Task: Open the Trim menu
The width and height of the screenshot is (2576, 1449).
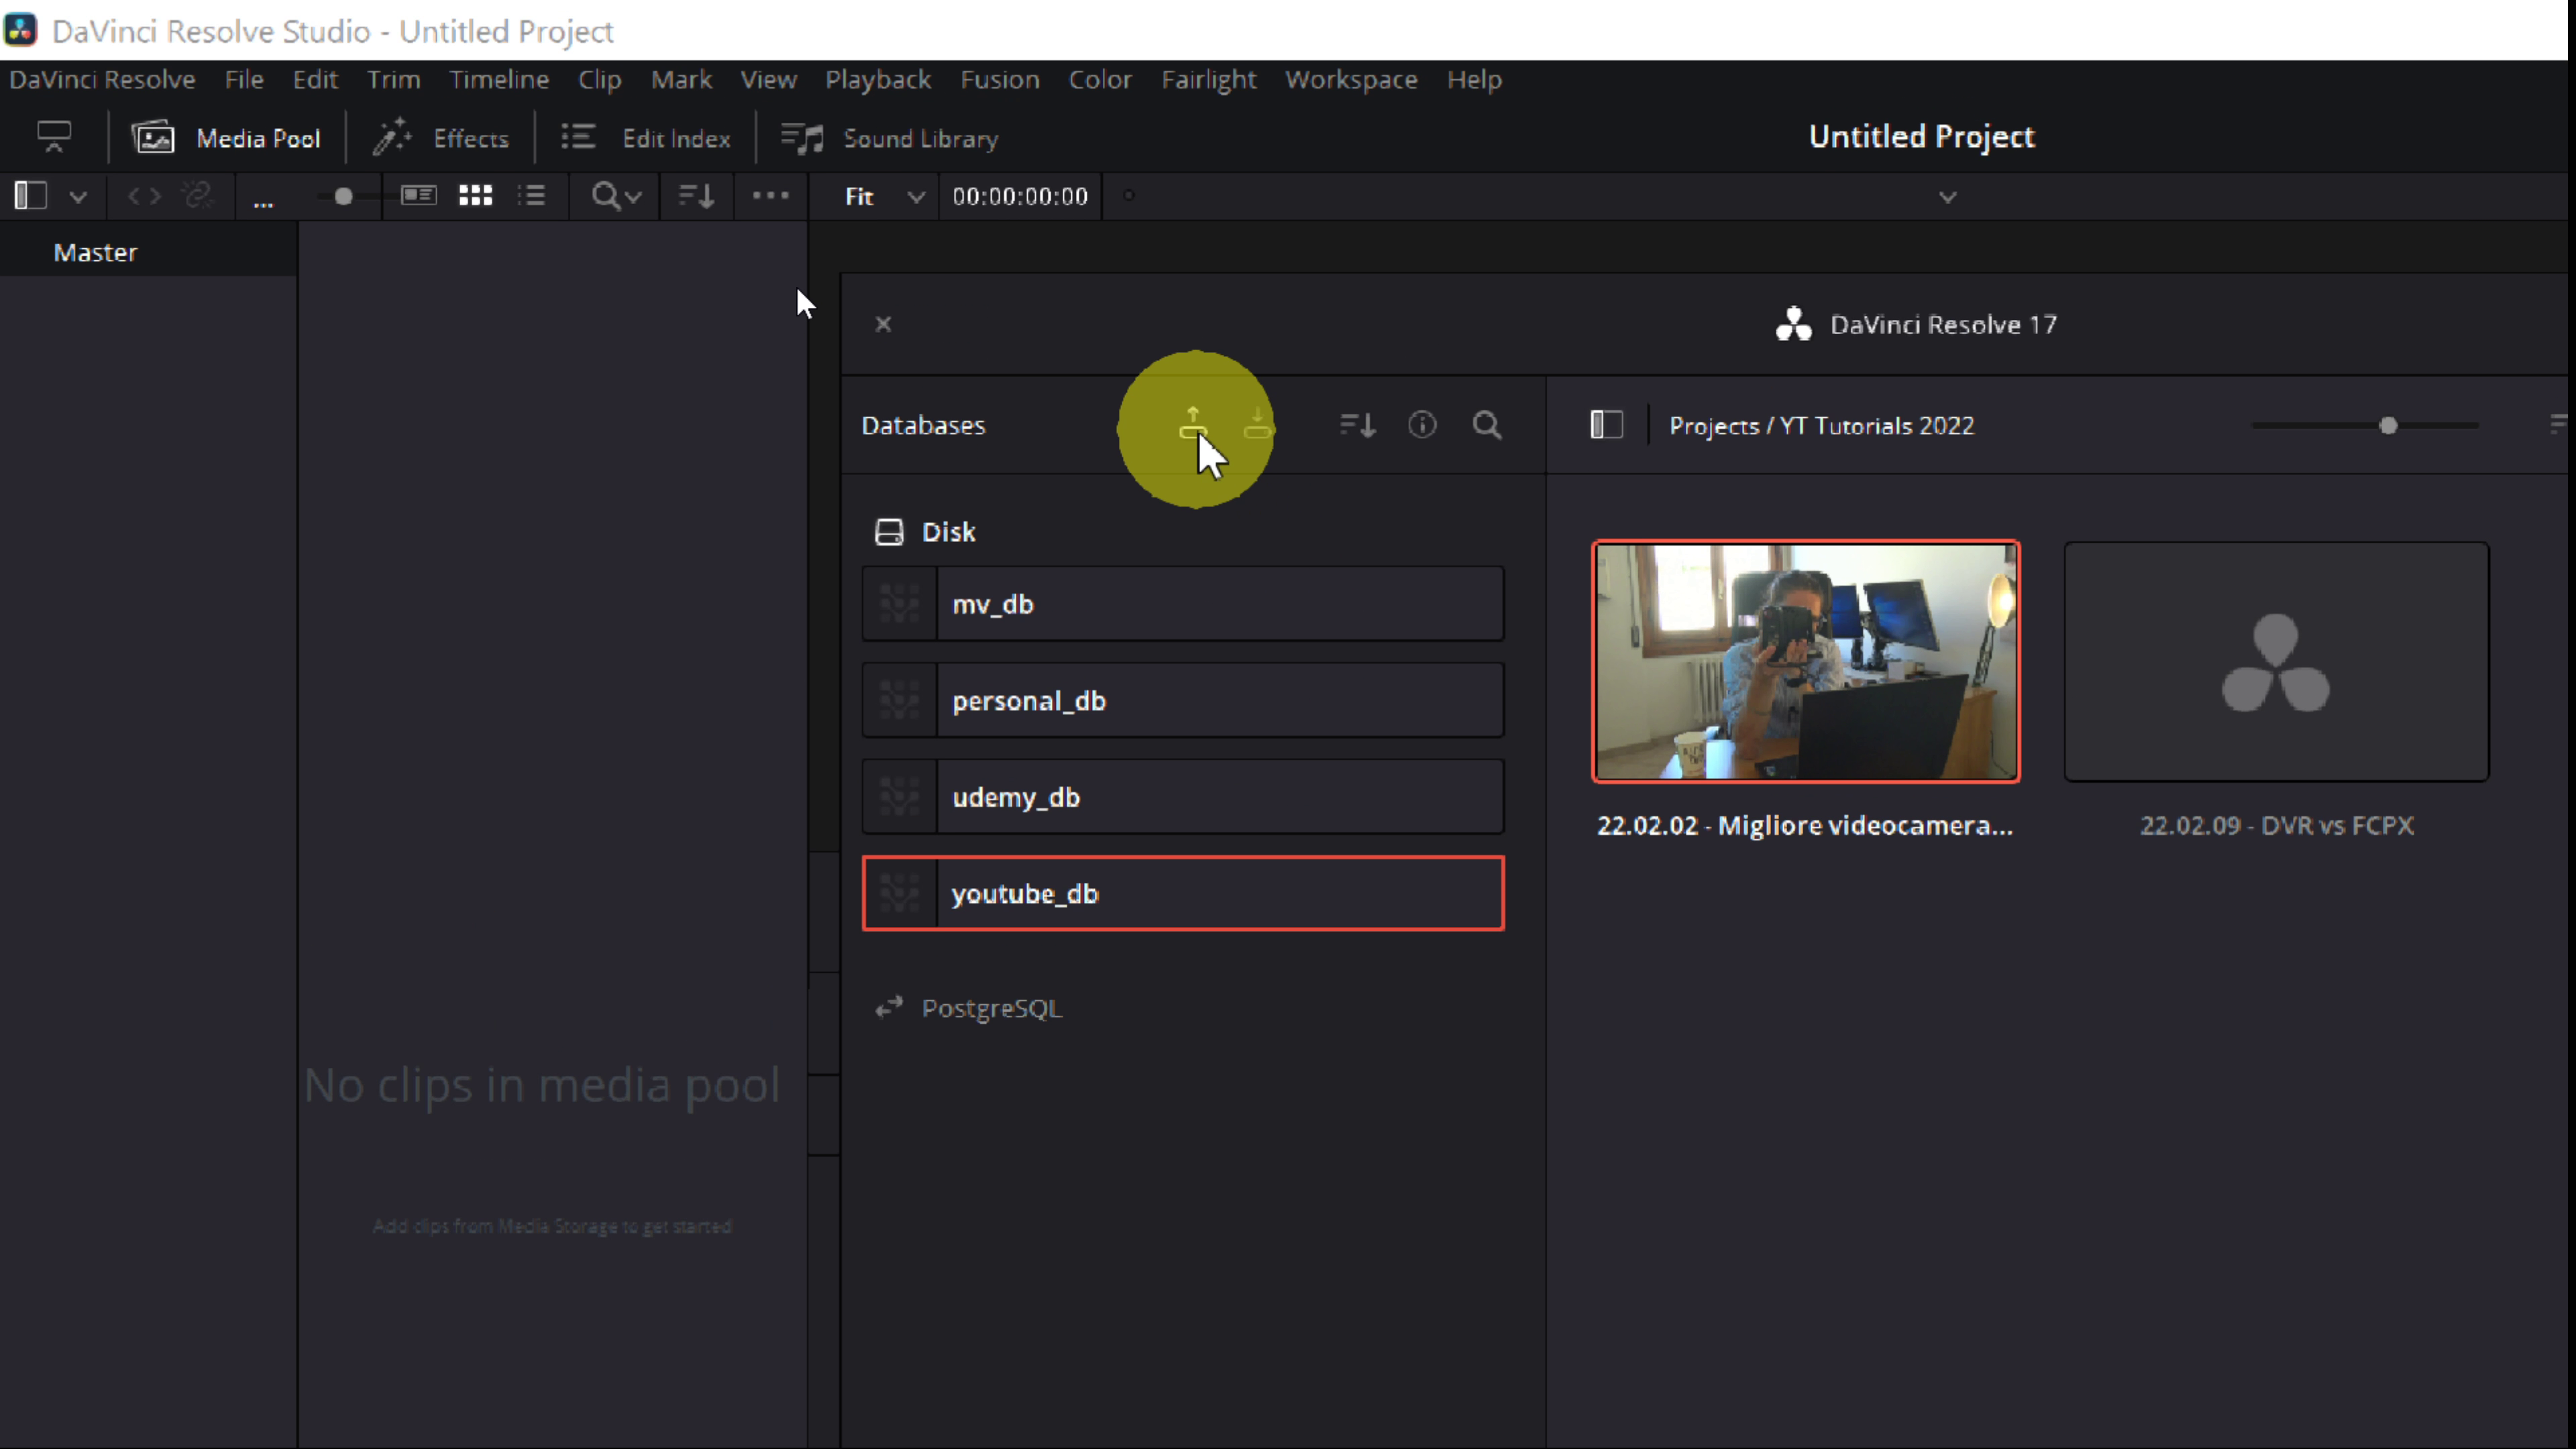Action: point(393,80)
